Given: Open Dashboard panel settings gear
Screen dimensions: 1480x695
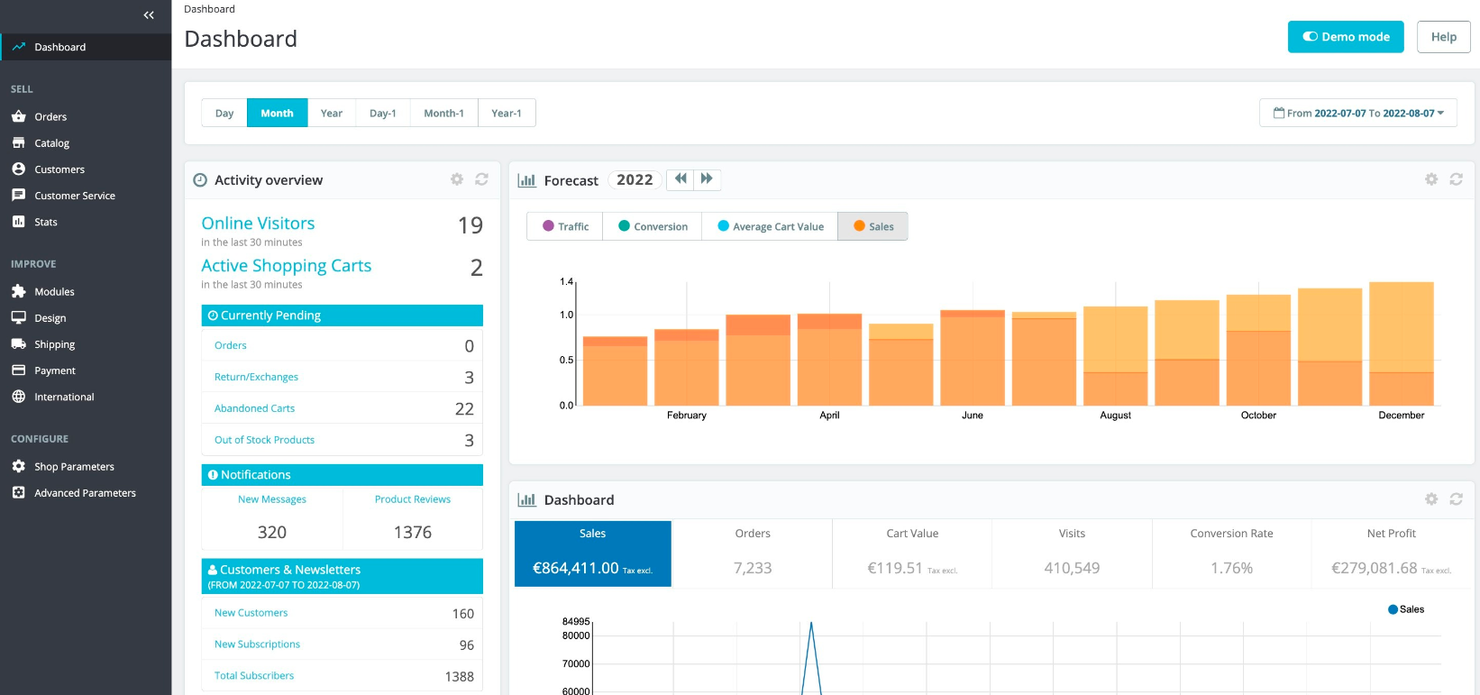Looking at the screenshot, I should [1431, 499].
